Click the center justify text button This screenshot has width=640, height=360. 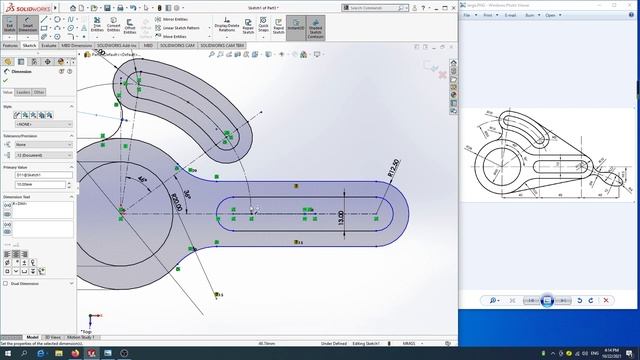(16, 254)
